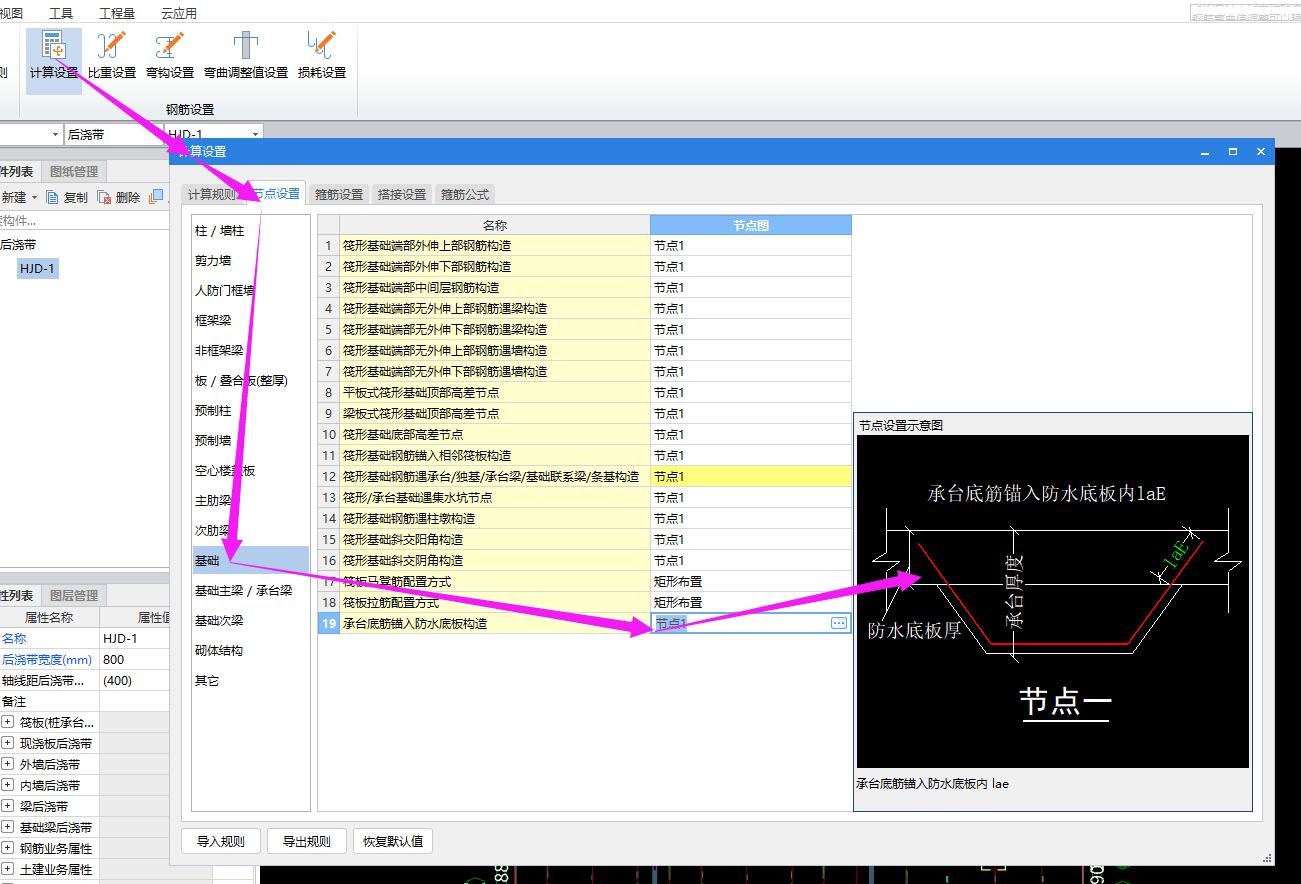Click the 节点一 diagram preview
1301x884 pixels.
coord(1052,601)
